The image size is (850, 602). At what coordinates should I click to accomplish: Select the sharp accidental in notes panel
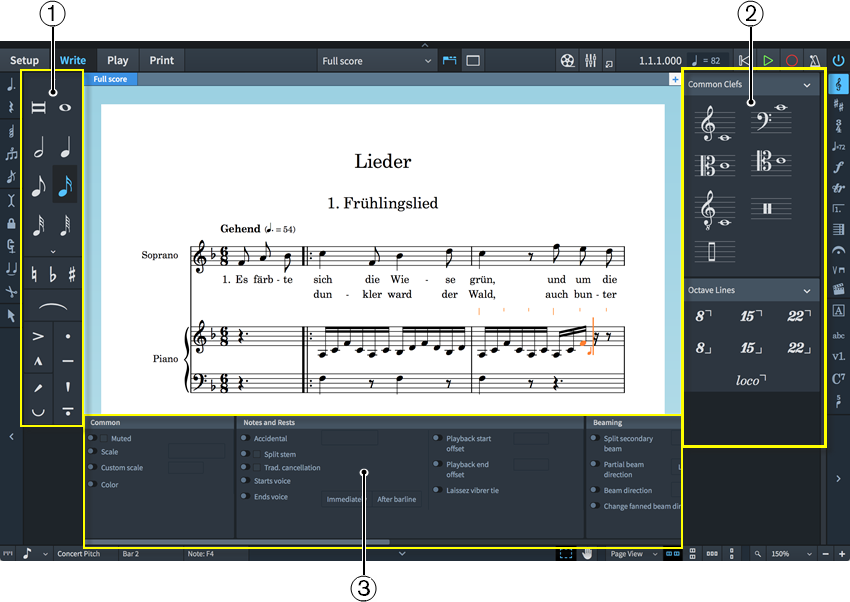point(72,274)
